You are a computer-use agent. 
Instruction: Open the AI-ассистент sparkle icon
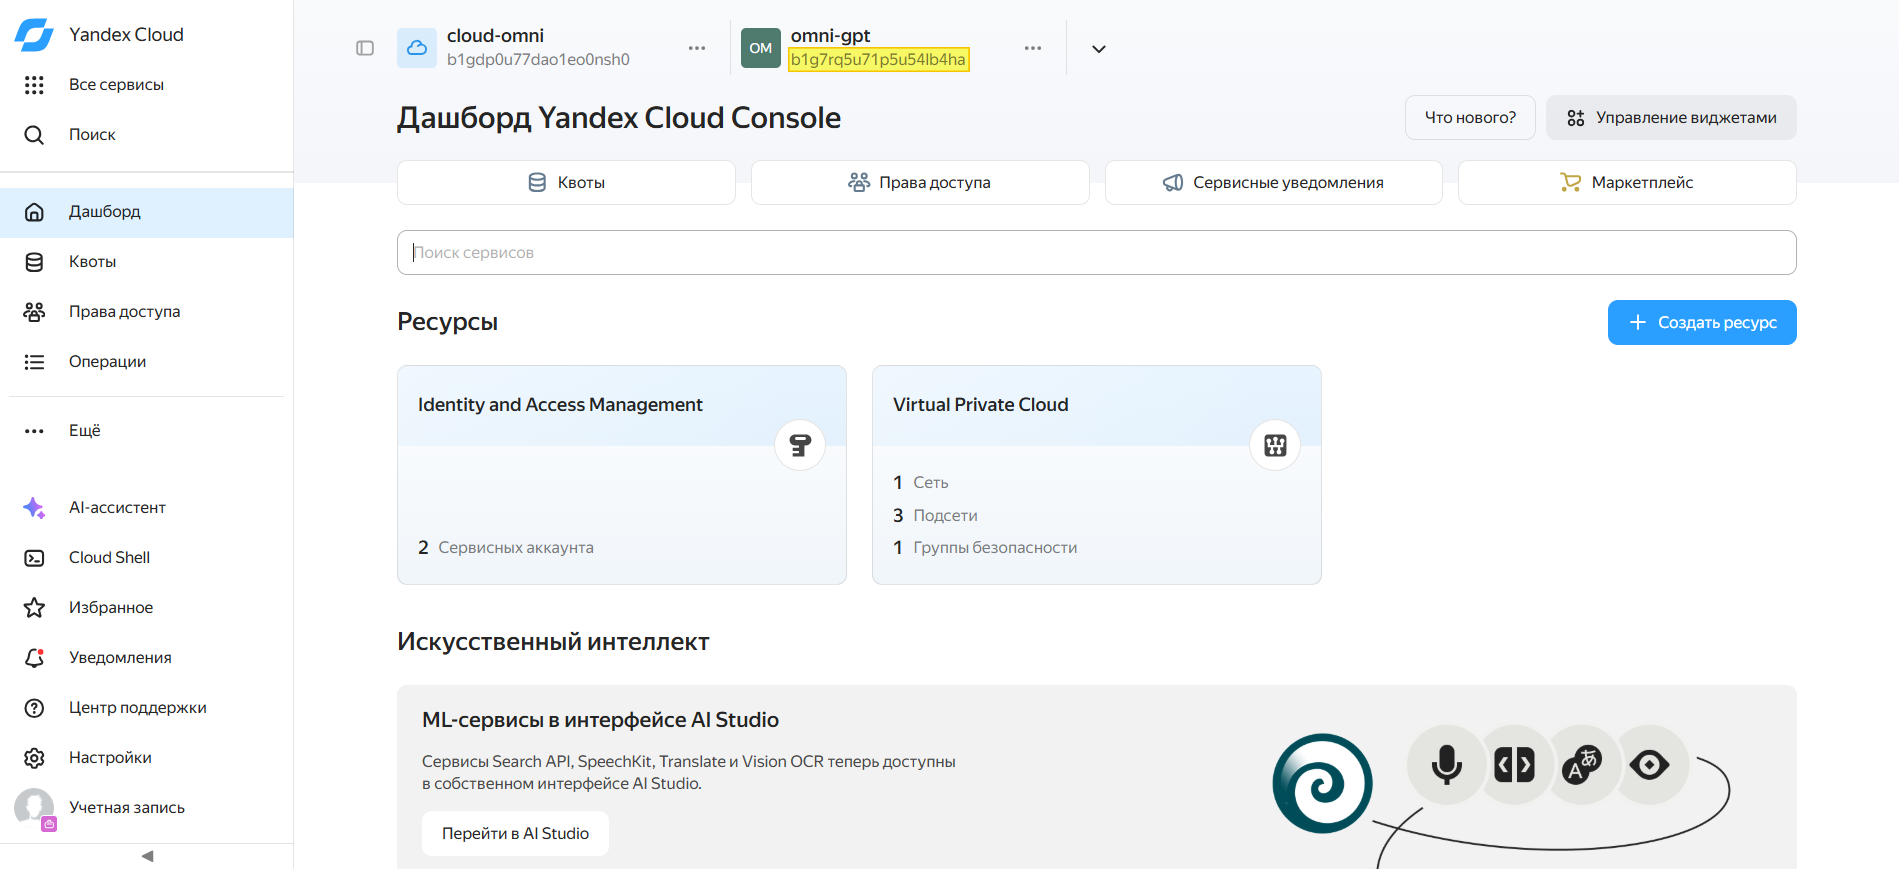(x=34, y=508)
